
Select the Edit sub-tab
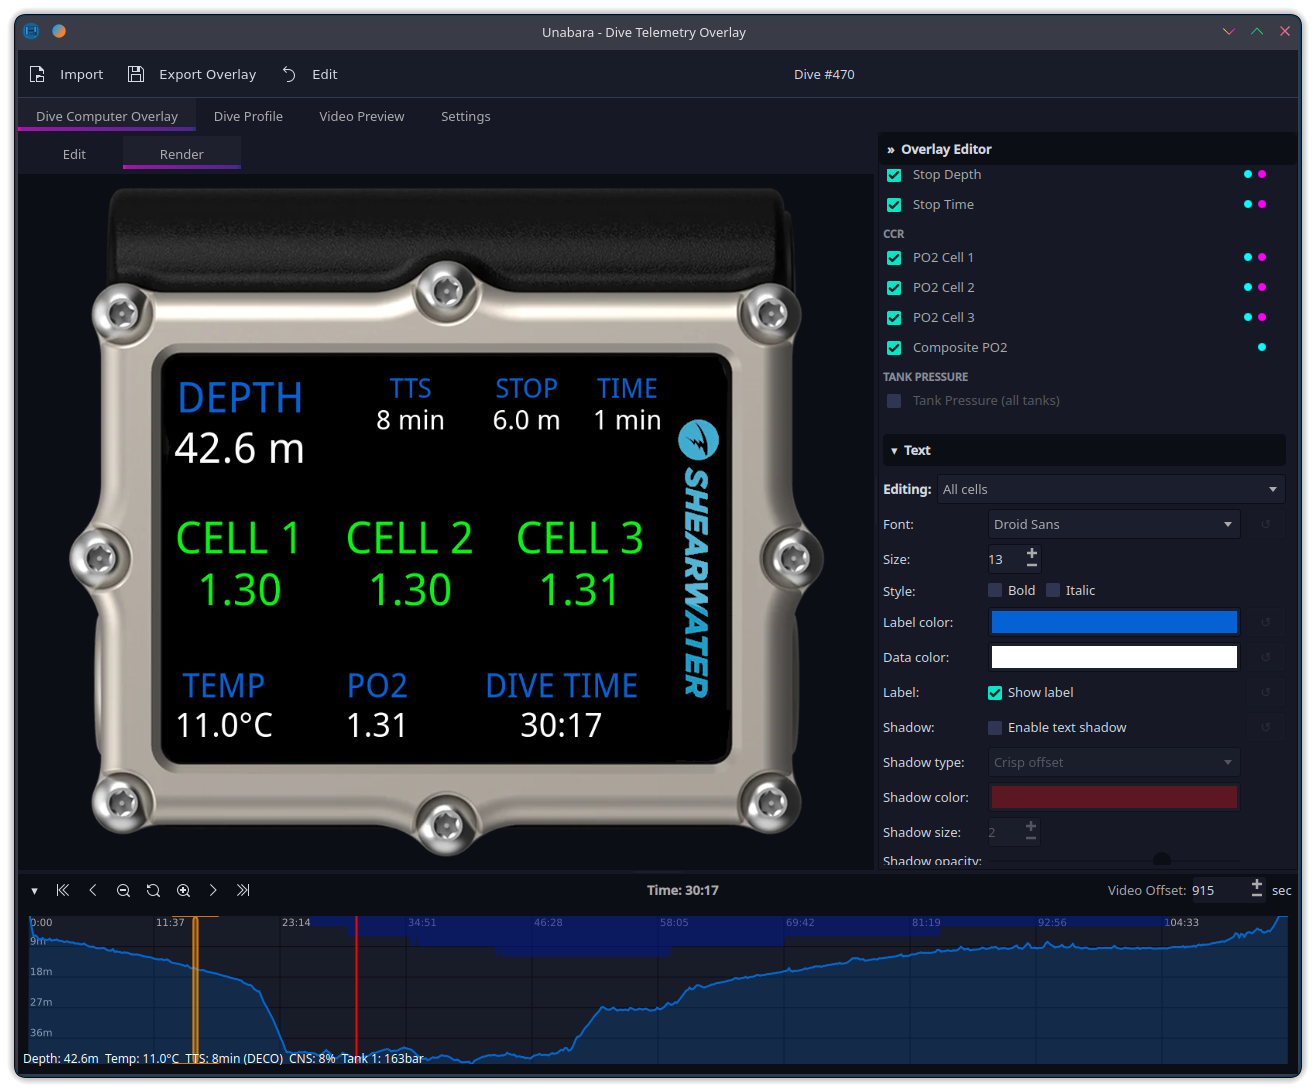(x=74, y=154)
